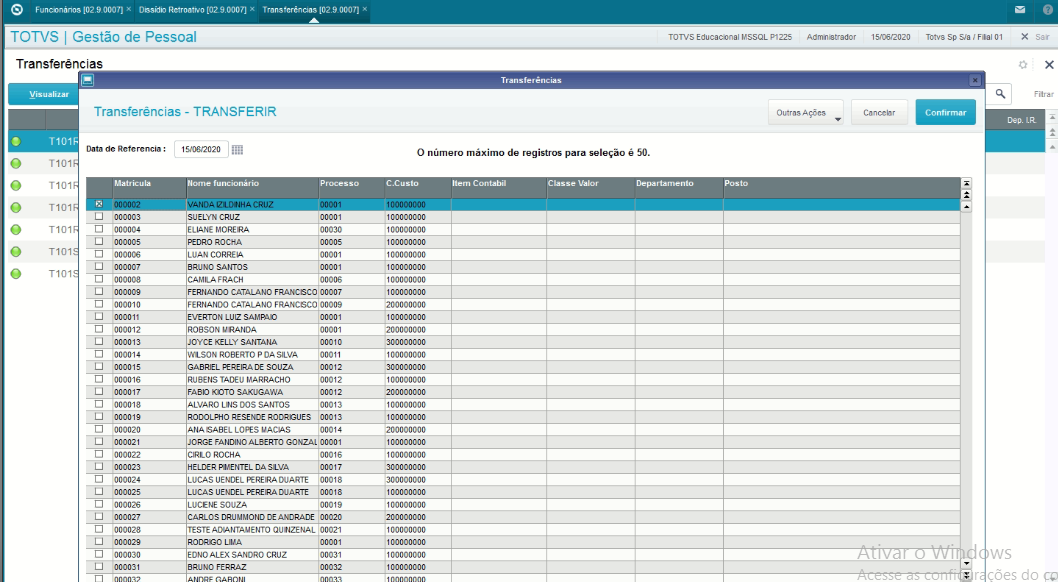This screenshot has width=1058, height=582.
Task: Close the Transferências background panel
Action: pyautogui.click(x=1049, y=65)
